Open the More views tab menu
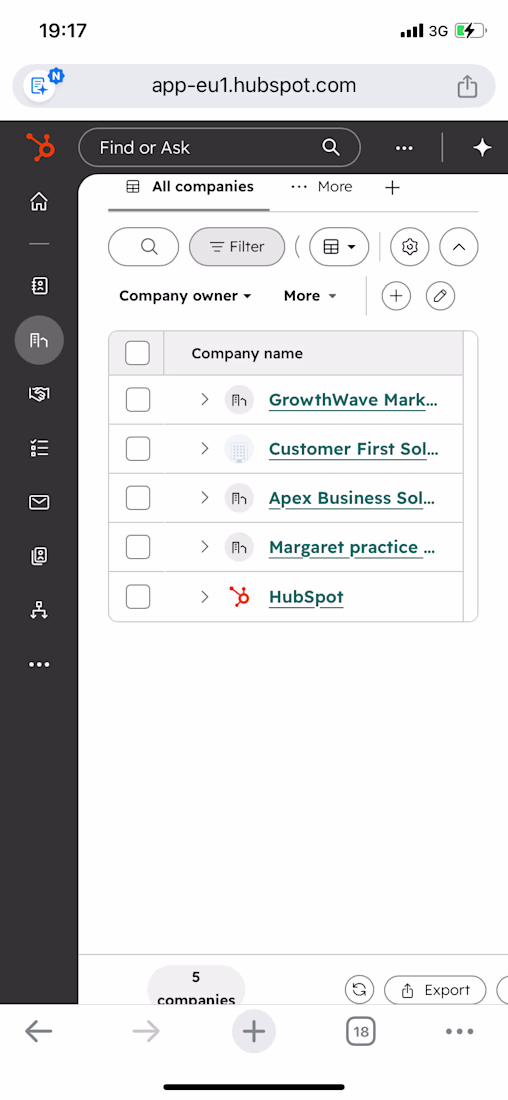This screenshot has width=508, height=1100. coord(321,187)
